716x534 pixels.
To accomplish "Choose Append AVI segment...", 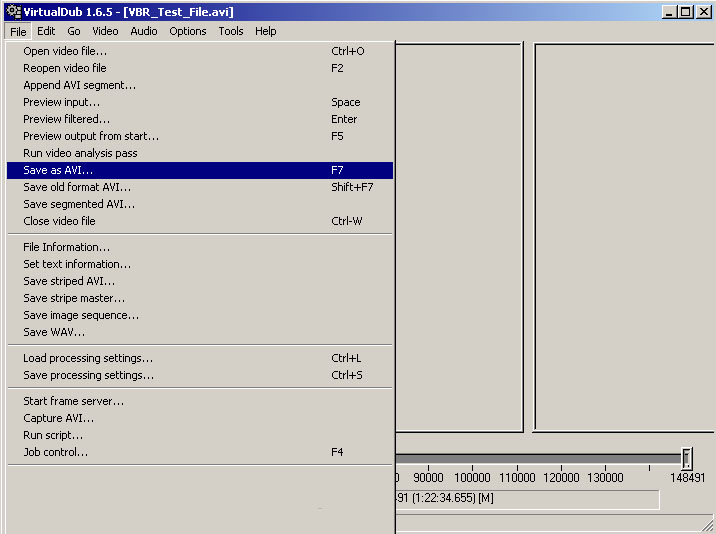I will click(x=200, y=85).
